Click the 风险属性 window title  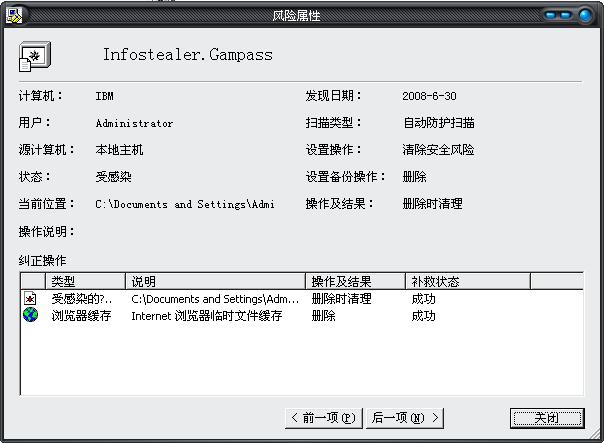296,15
